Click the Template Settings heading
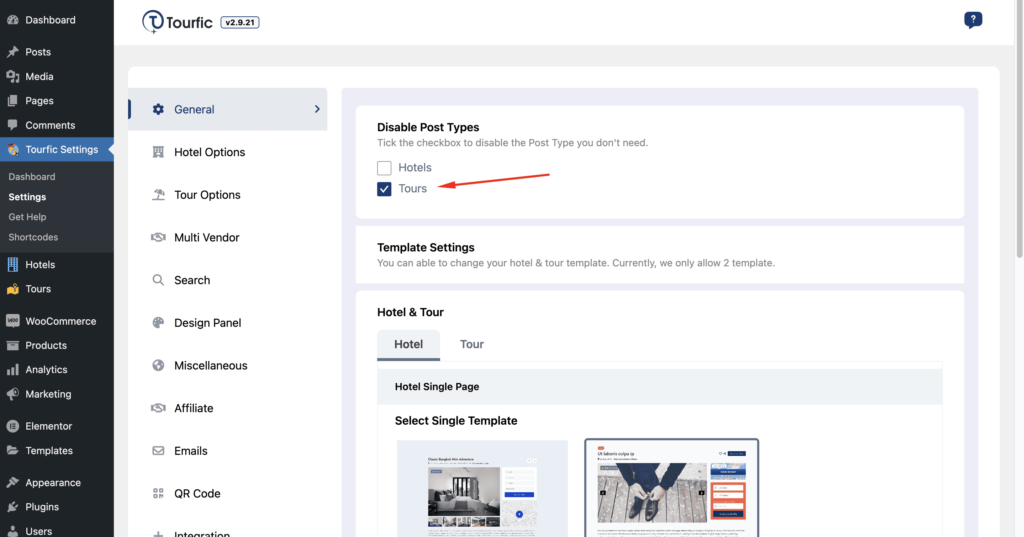The image size is (1024, 537). (x=425, y=248)
